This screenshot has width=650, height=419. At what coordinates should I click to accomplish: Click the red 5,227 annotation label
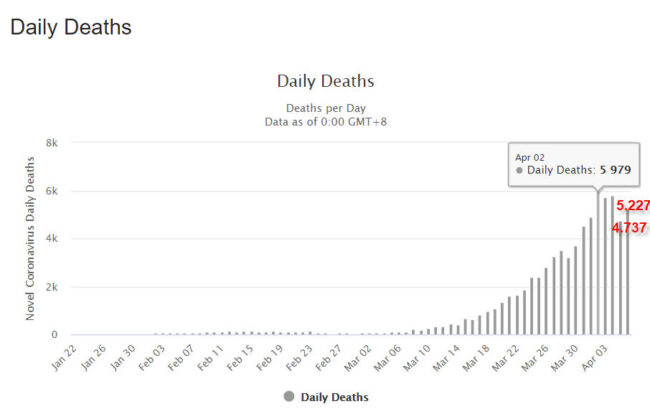tap(633, 205)
